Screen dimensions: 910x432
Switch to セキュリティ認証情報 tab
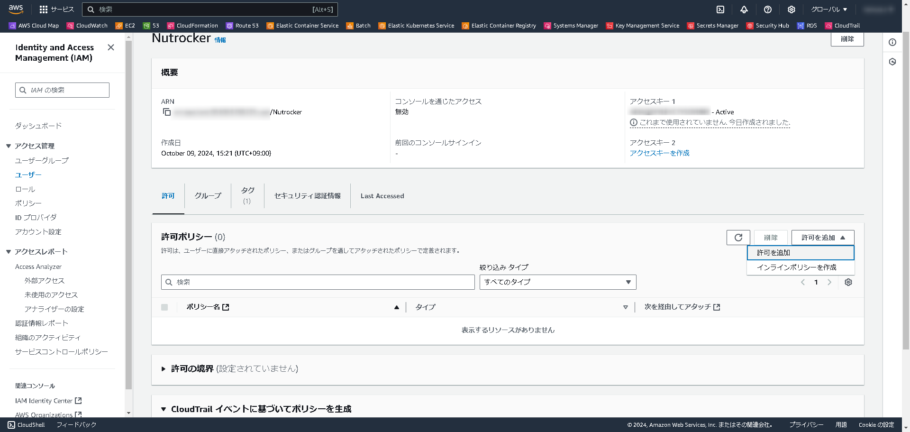[x=308, y=196]
